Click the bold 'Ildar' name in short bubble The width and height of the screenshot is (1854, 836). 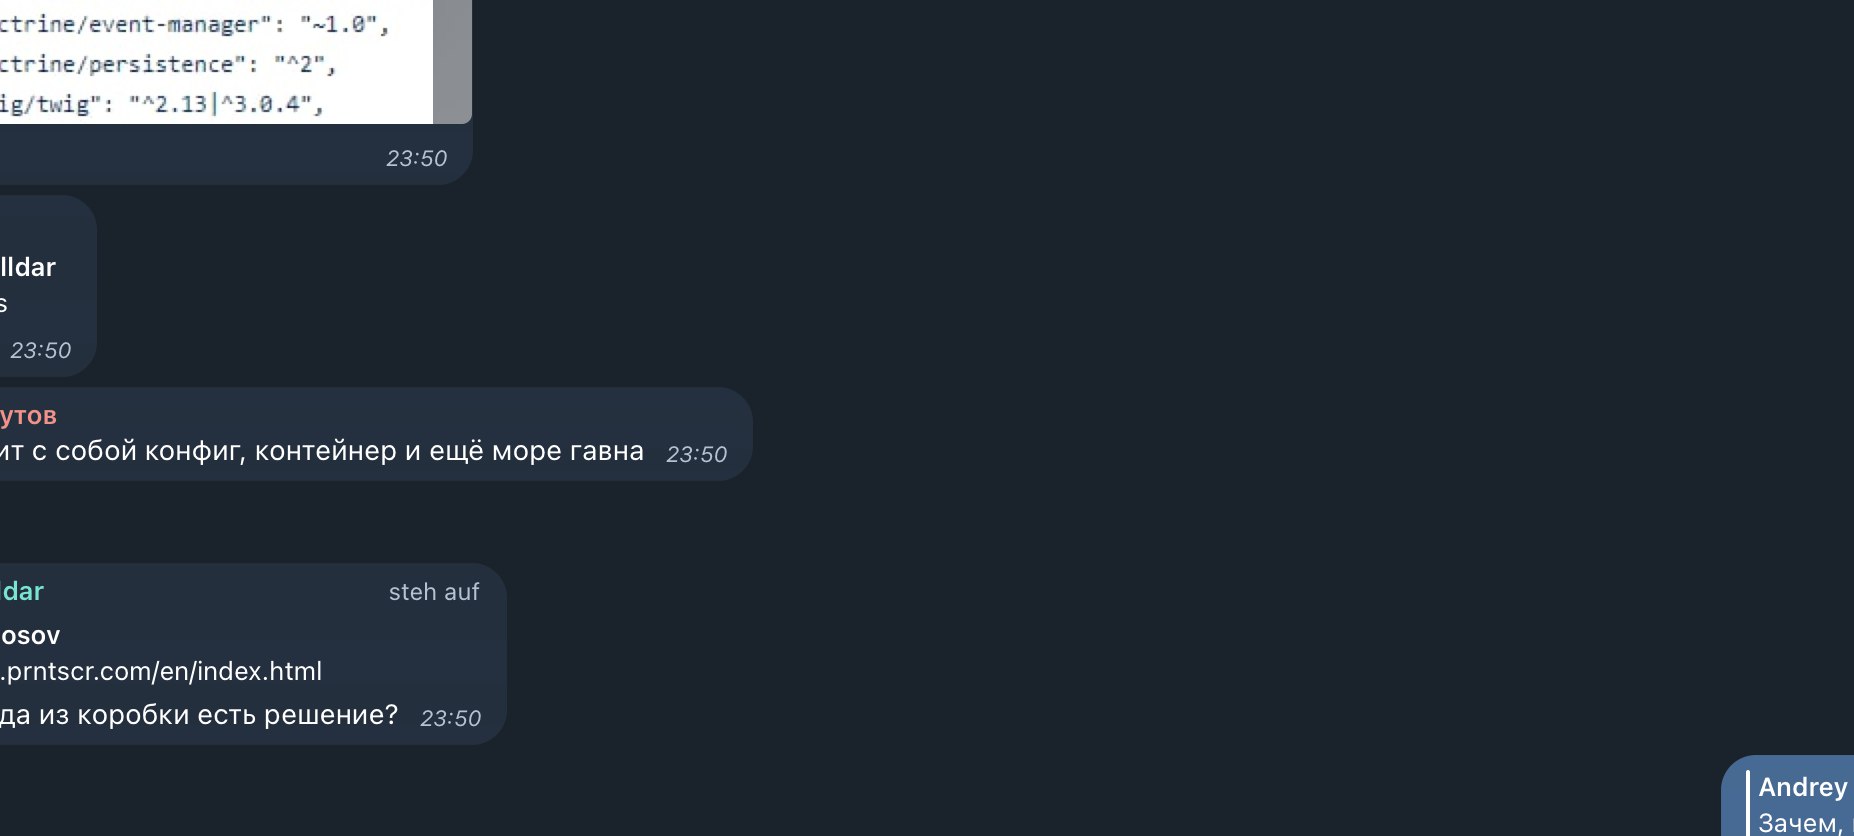click(28, 267)
